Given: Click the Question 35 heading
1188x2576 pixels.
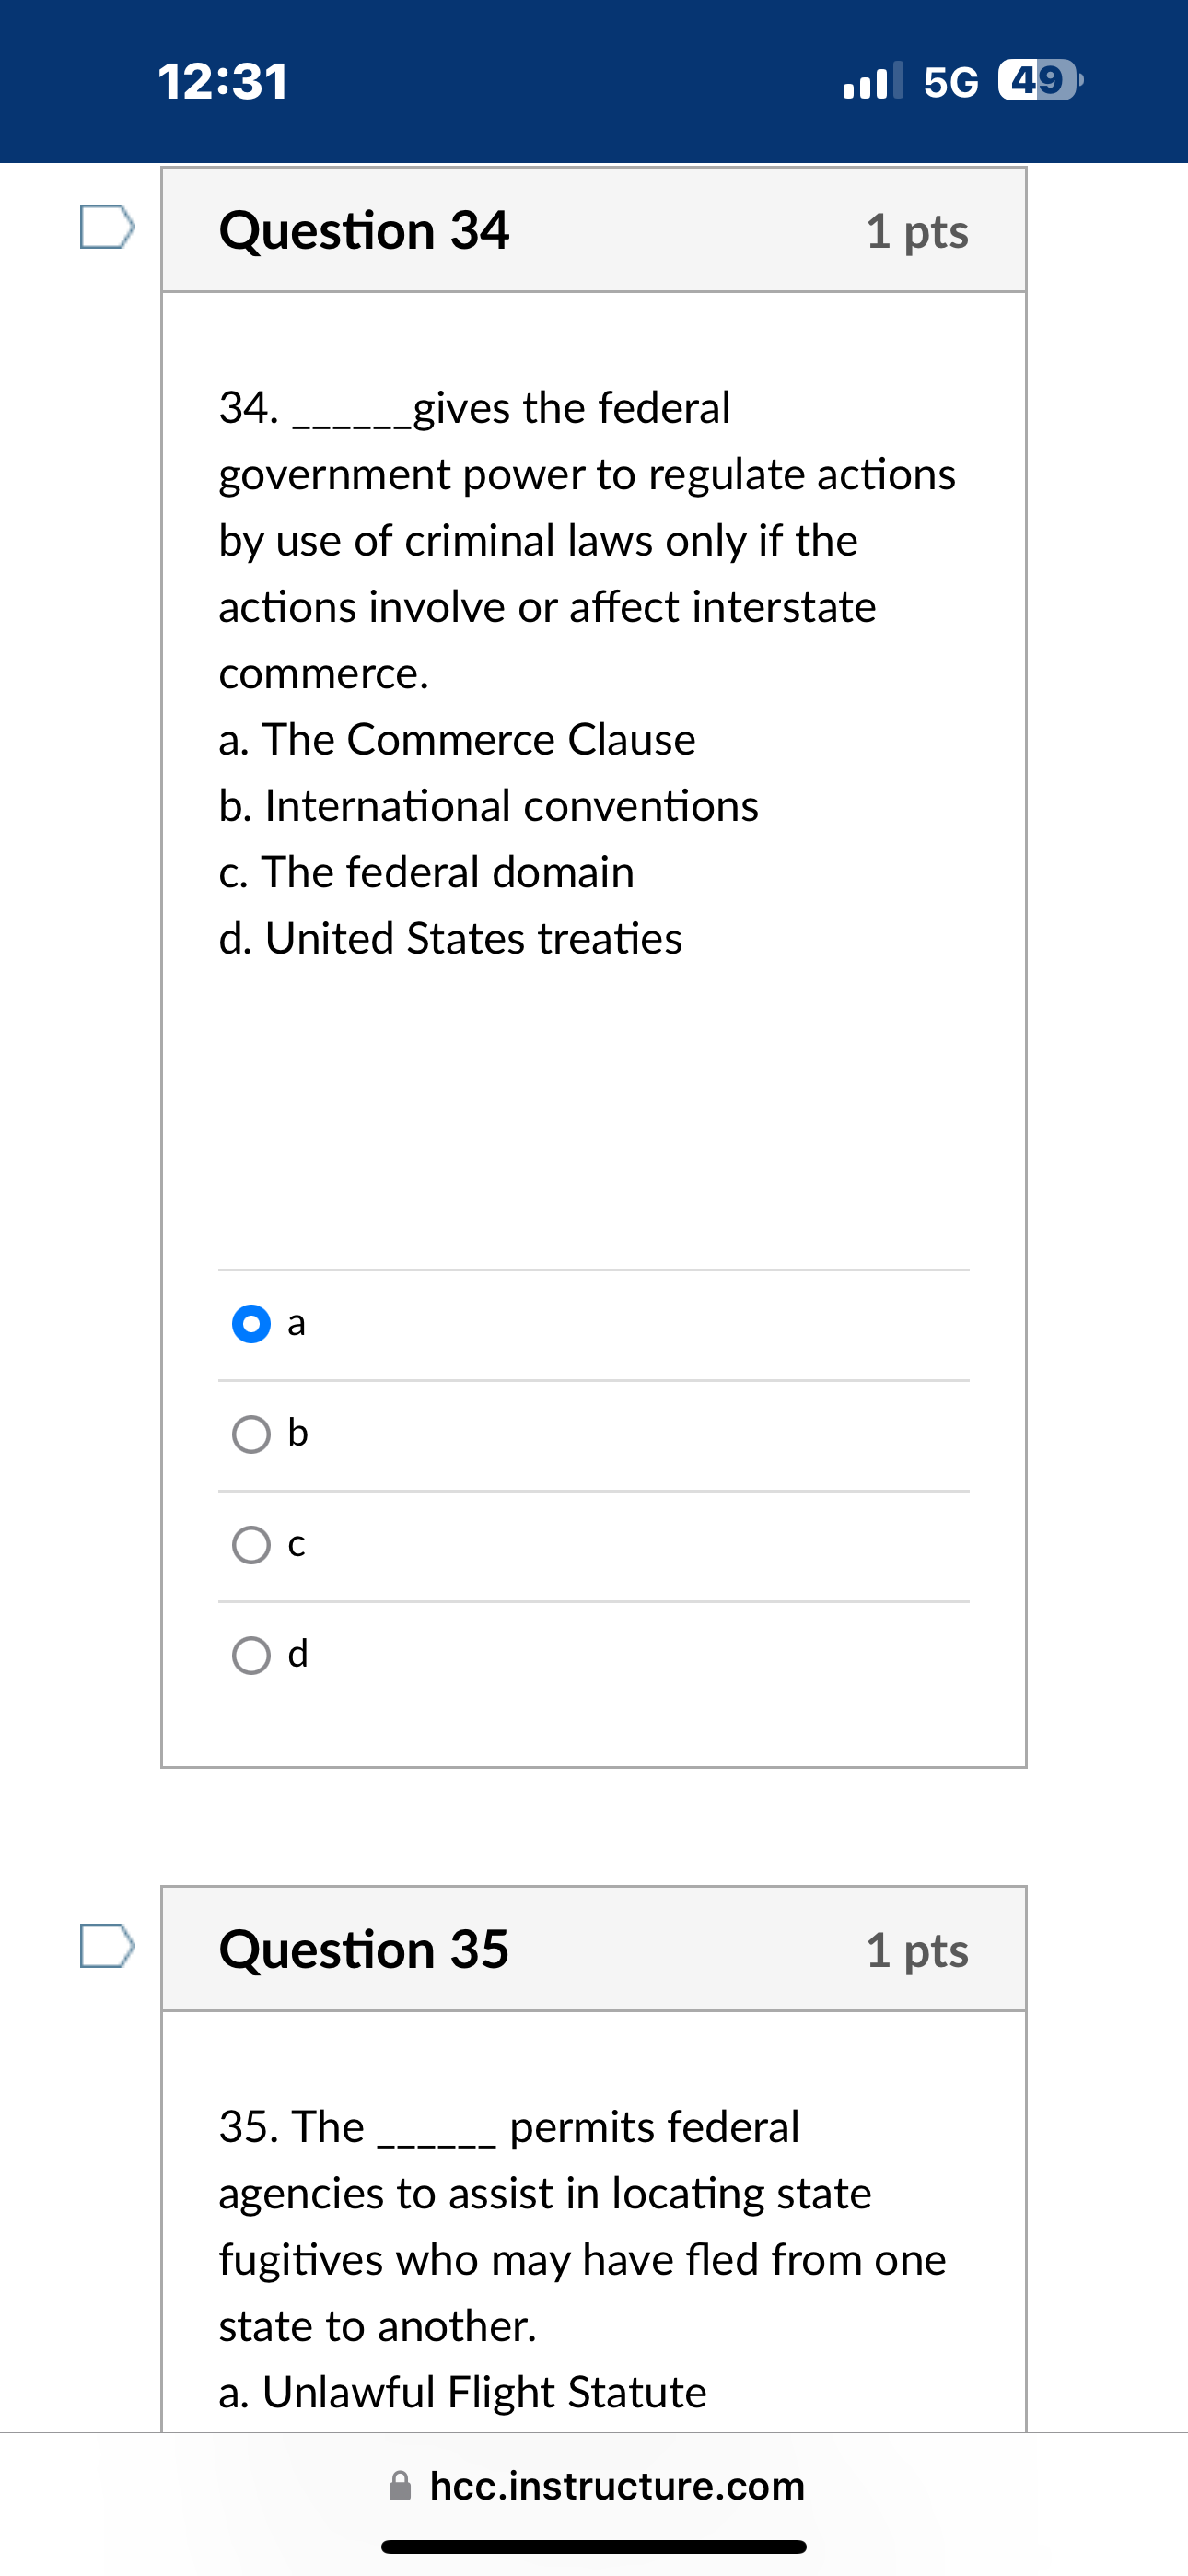Looking at the screenshot, I should pyautogui.click(x=364, y=1949).
